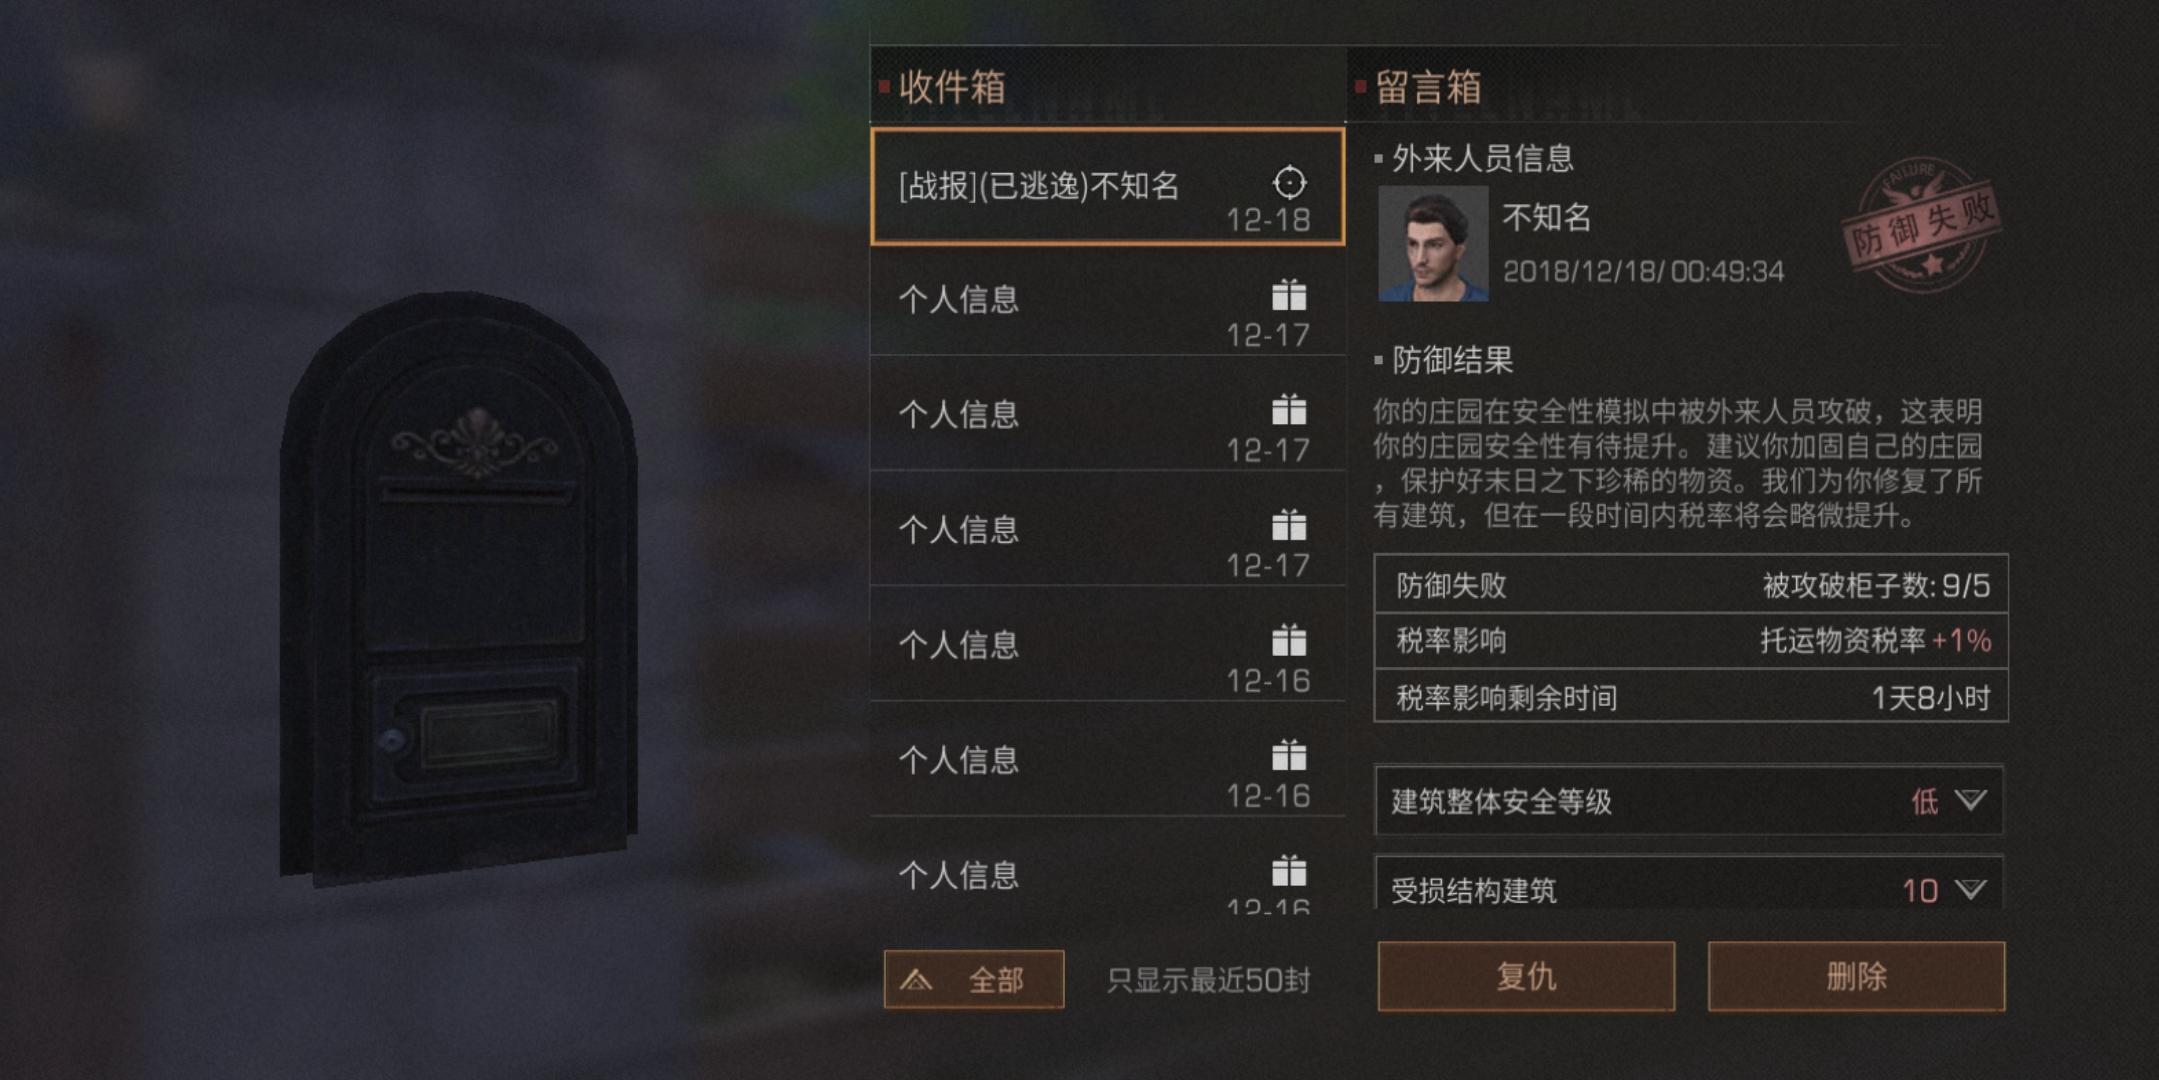Click the third 12-17 mail gift icon
This screenshot has height=1080, width=2159.
(1289, 525)
